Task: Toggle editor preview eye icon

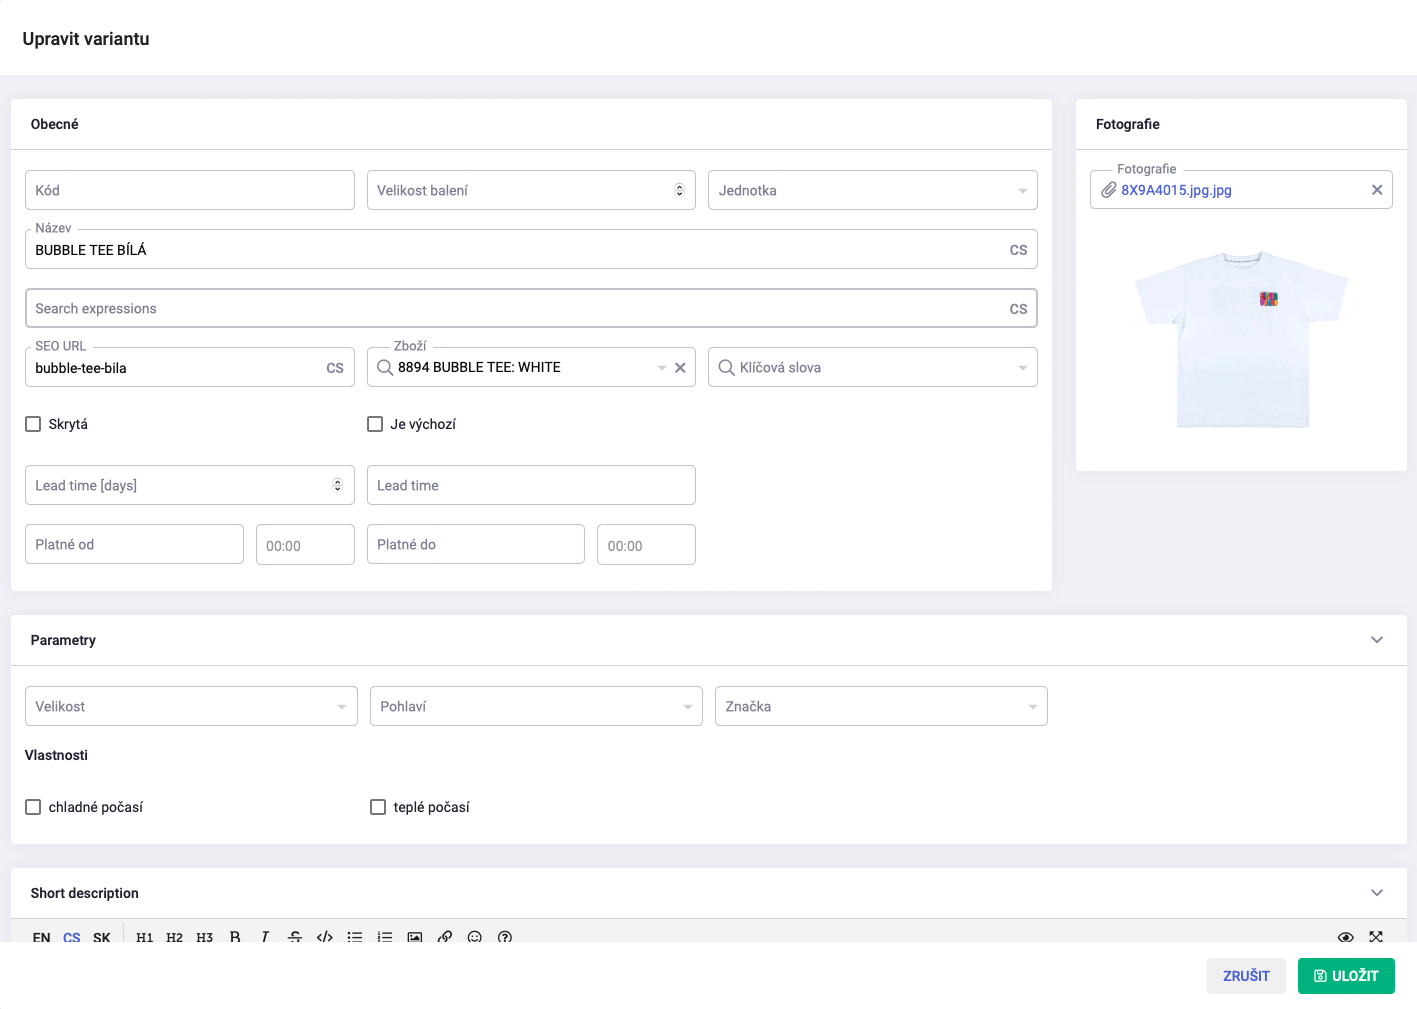Action: coord(1346,937)
